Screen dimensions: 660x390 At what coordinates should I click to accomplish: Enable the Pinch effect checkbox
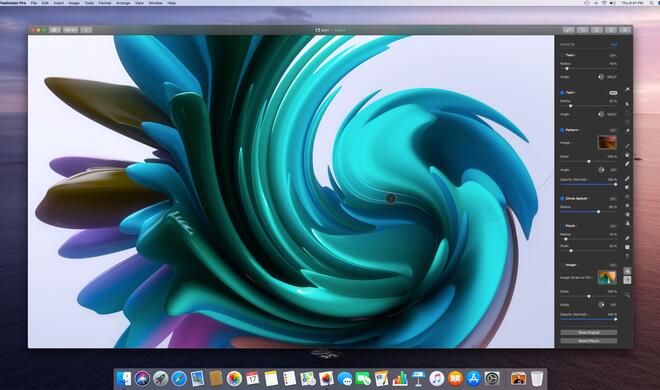[562, 226]
